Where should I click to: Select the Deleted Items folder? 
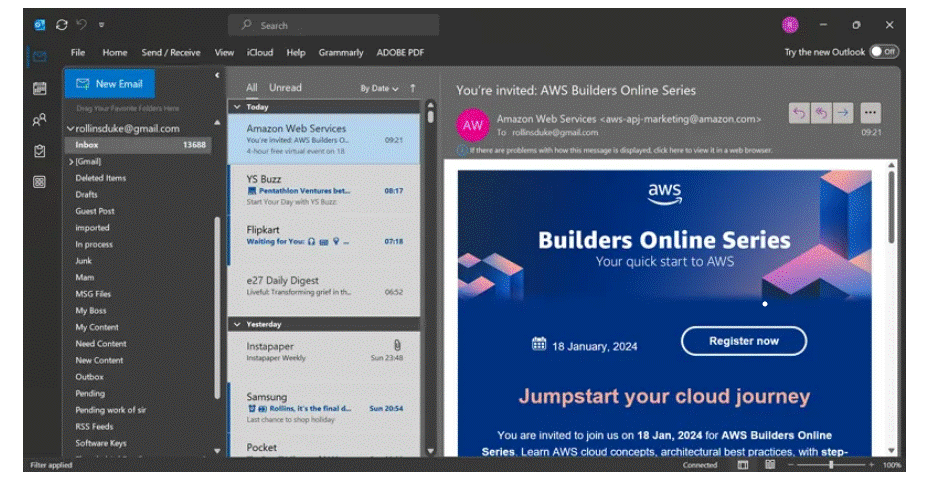(101, 178)
